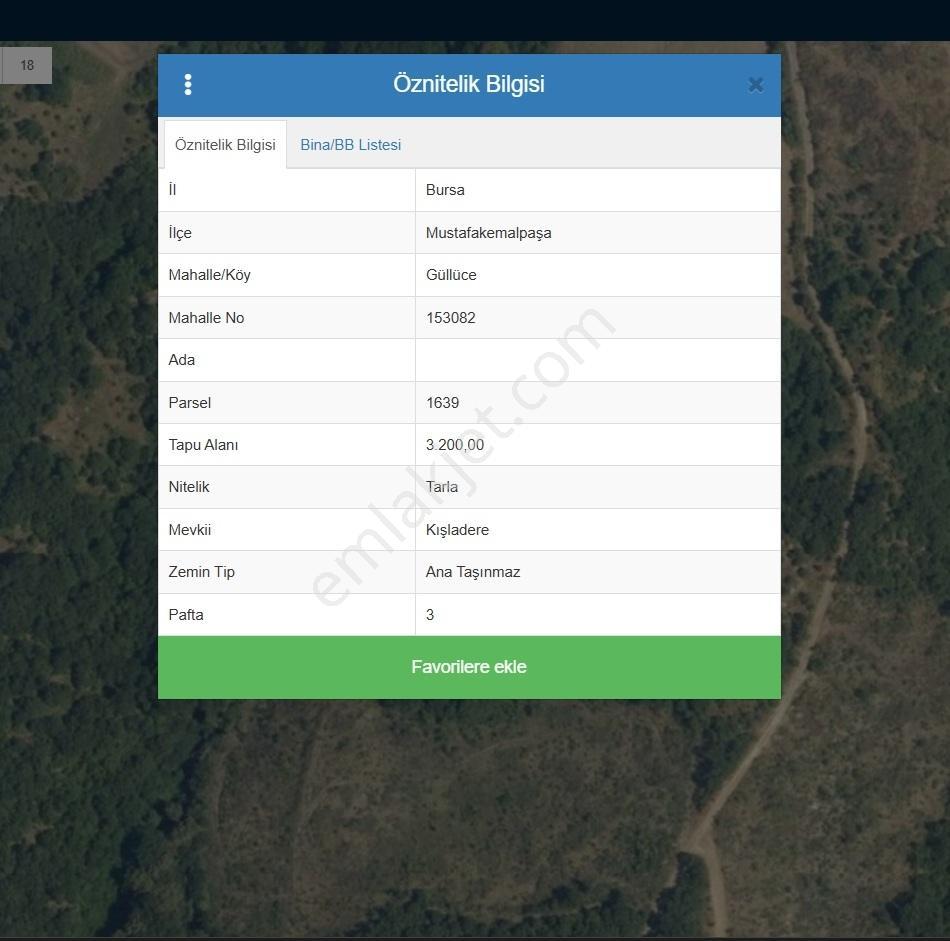
Task: Click the Mustafakemalpaşa district value
Action: (x=488, y=233)
